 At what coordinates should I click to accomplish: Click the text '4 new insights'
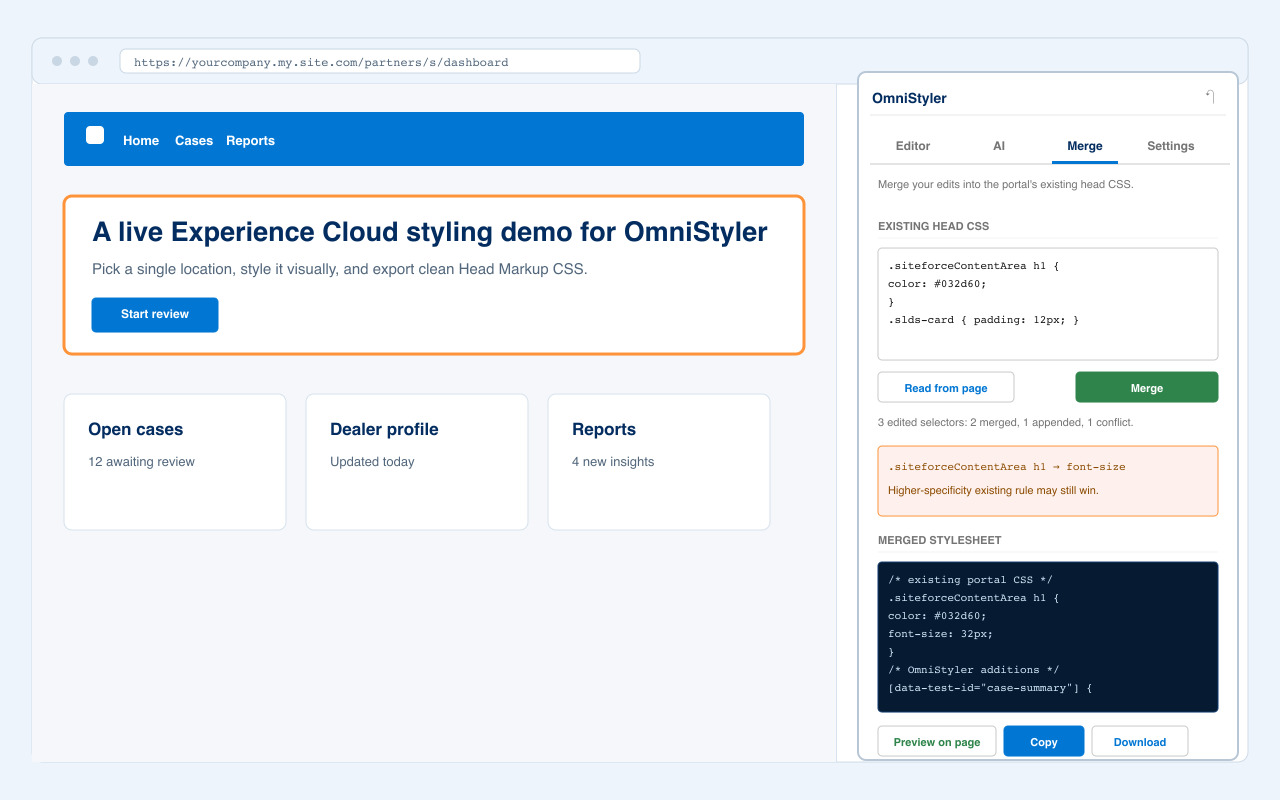613,462
